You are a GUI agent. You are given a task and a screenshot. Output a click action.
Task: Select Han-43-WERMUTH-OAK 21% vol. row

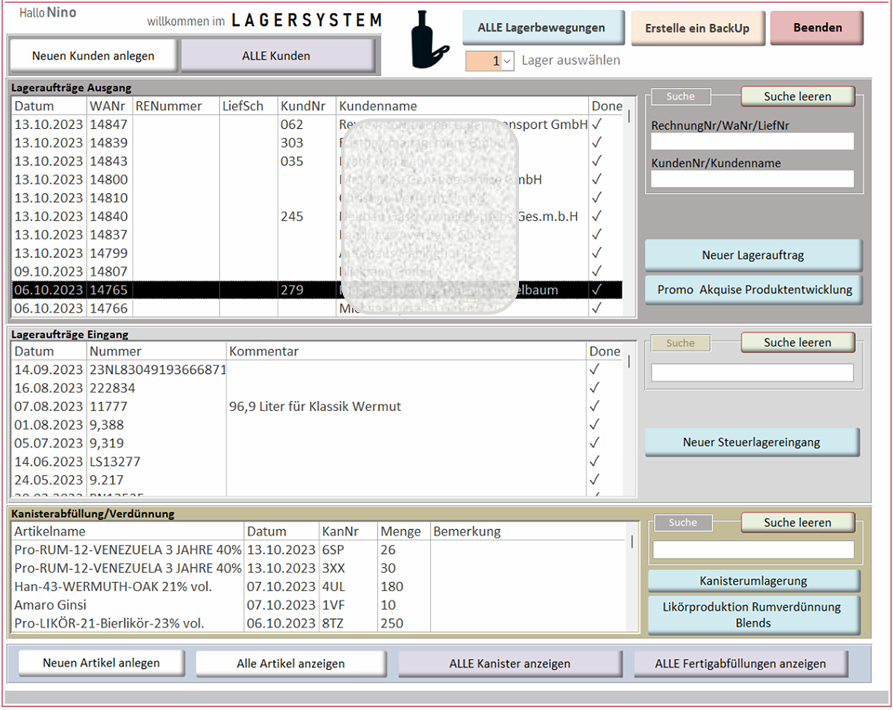pyautogui.click(x=319, y=586)
